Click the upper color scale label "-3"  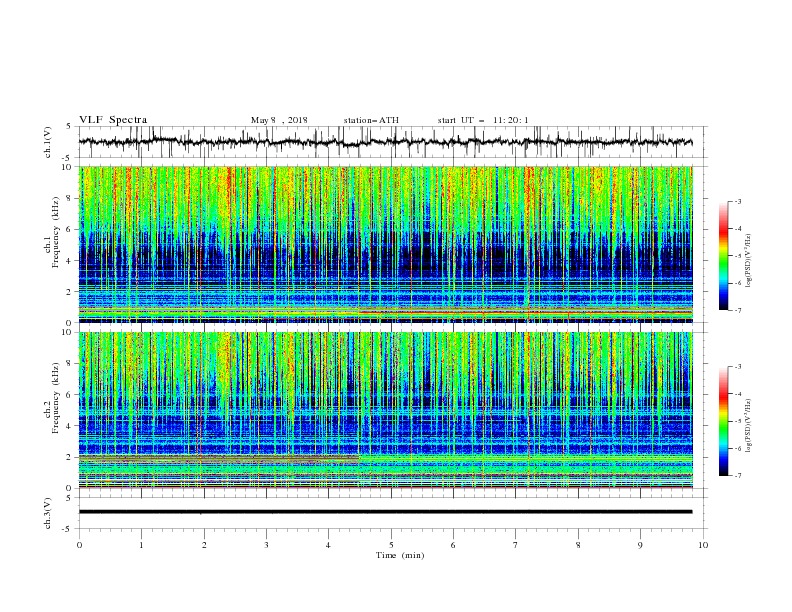737,201
